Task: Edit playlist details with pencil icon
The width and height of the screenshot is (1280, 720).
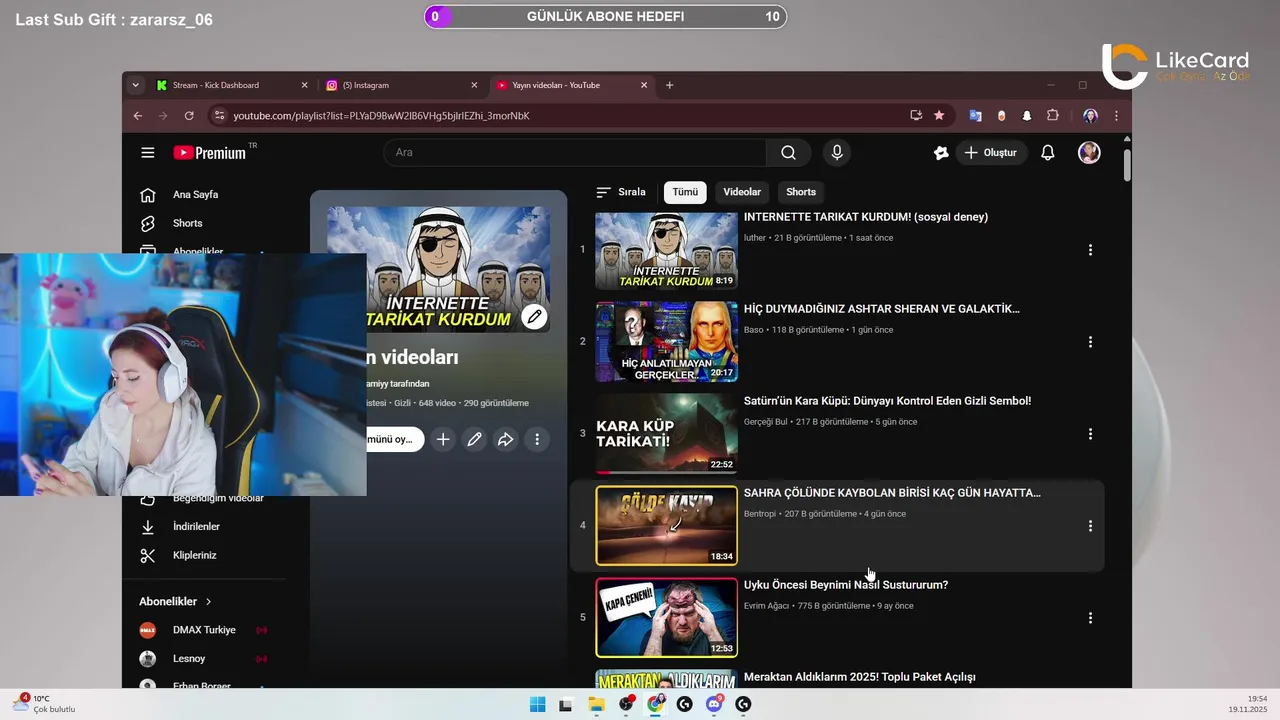Action: (474, 439)
